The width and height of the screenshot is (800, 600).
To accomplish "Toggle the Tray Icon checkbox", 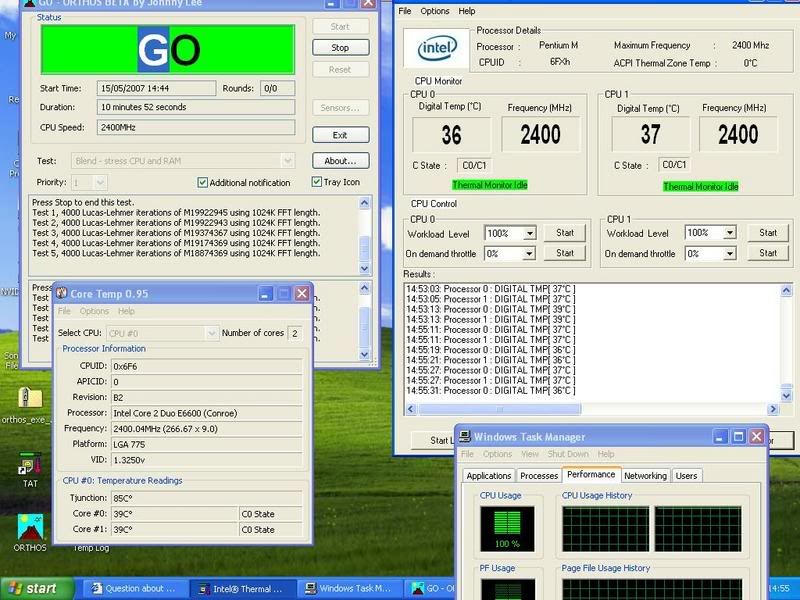I will click(x=317, y=182).
